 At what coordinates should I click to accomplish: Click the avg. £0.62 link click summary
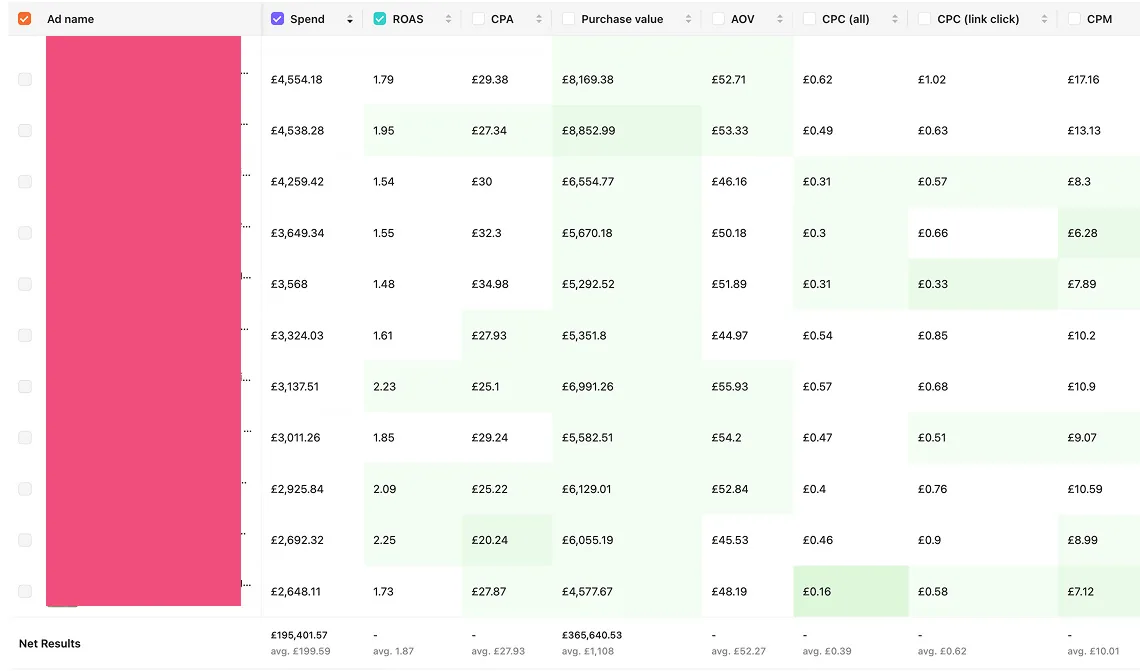pyautogui.click(x=942, y=651)
